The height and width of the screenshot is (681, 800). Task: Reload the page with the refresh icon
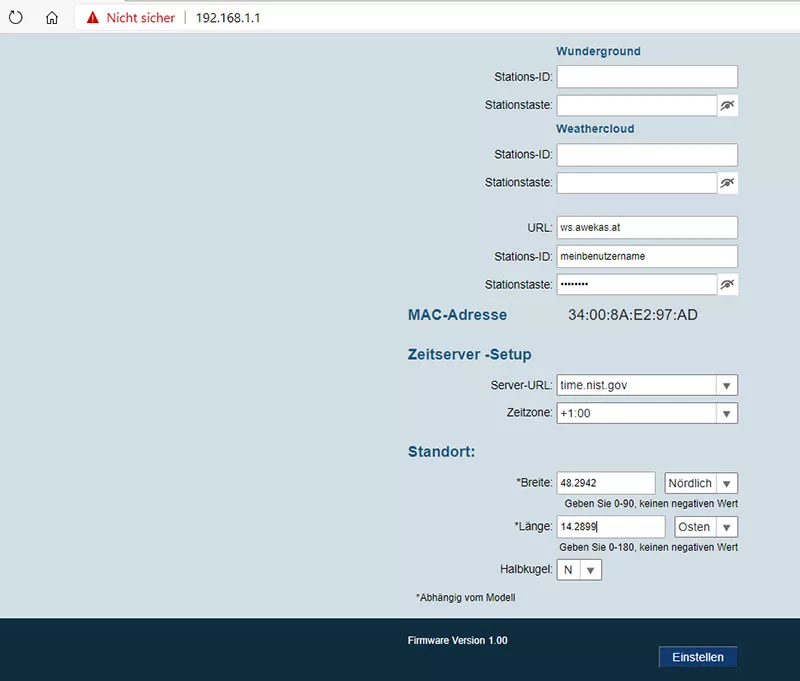tap(15, 17)
